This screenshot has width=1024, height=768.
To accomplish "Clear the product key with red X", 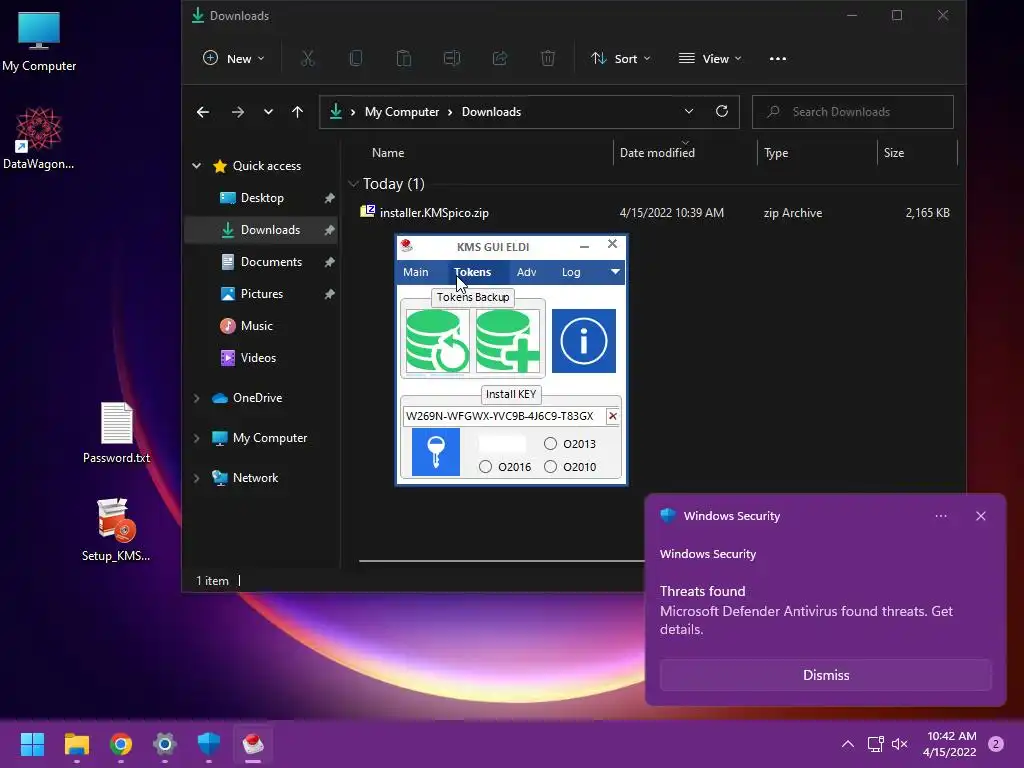I will coord(613,416).
